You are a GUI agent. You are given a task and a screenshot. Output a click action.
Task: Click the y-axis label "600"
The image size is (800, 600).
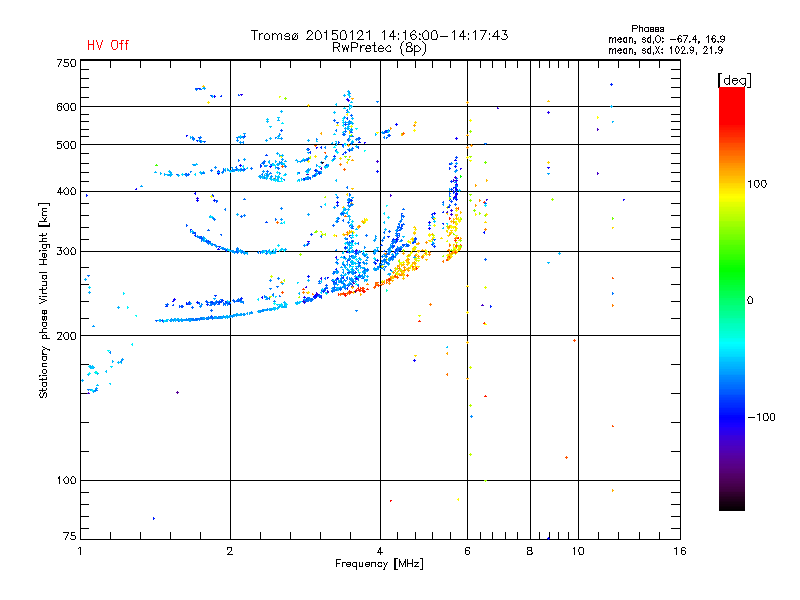66,107
